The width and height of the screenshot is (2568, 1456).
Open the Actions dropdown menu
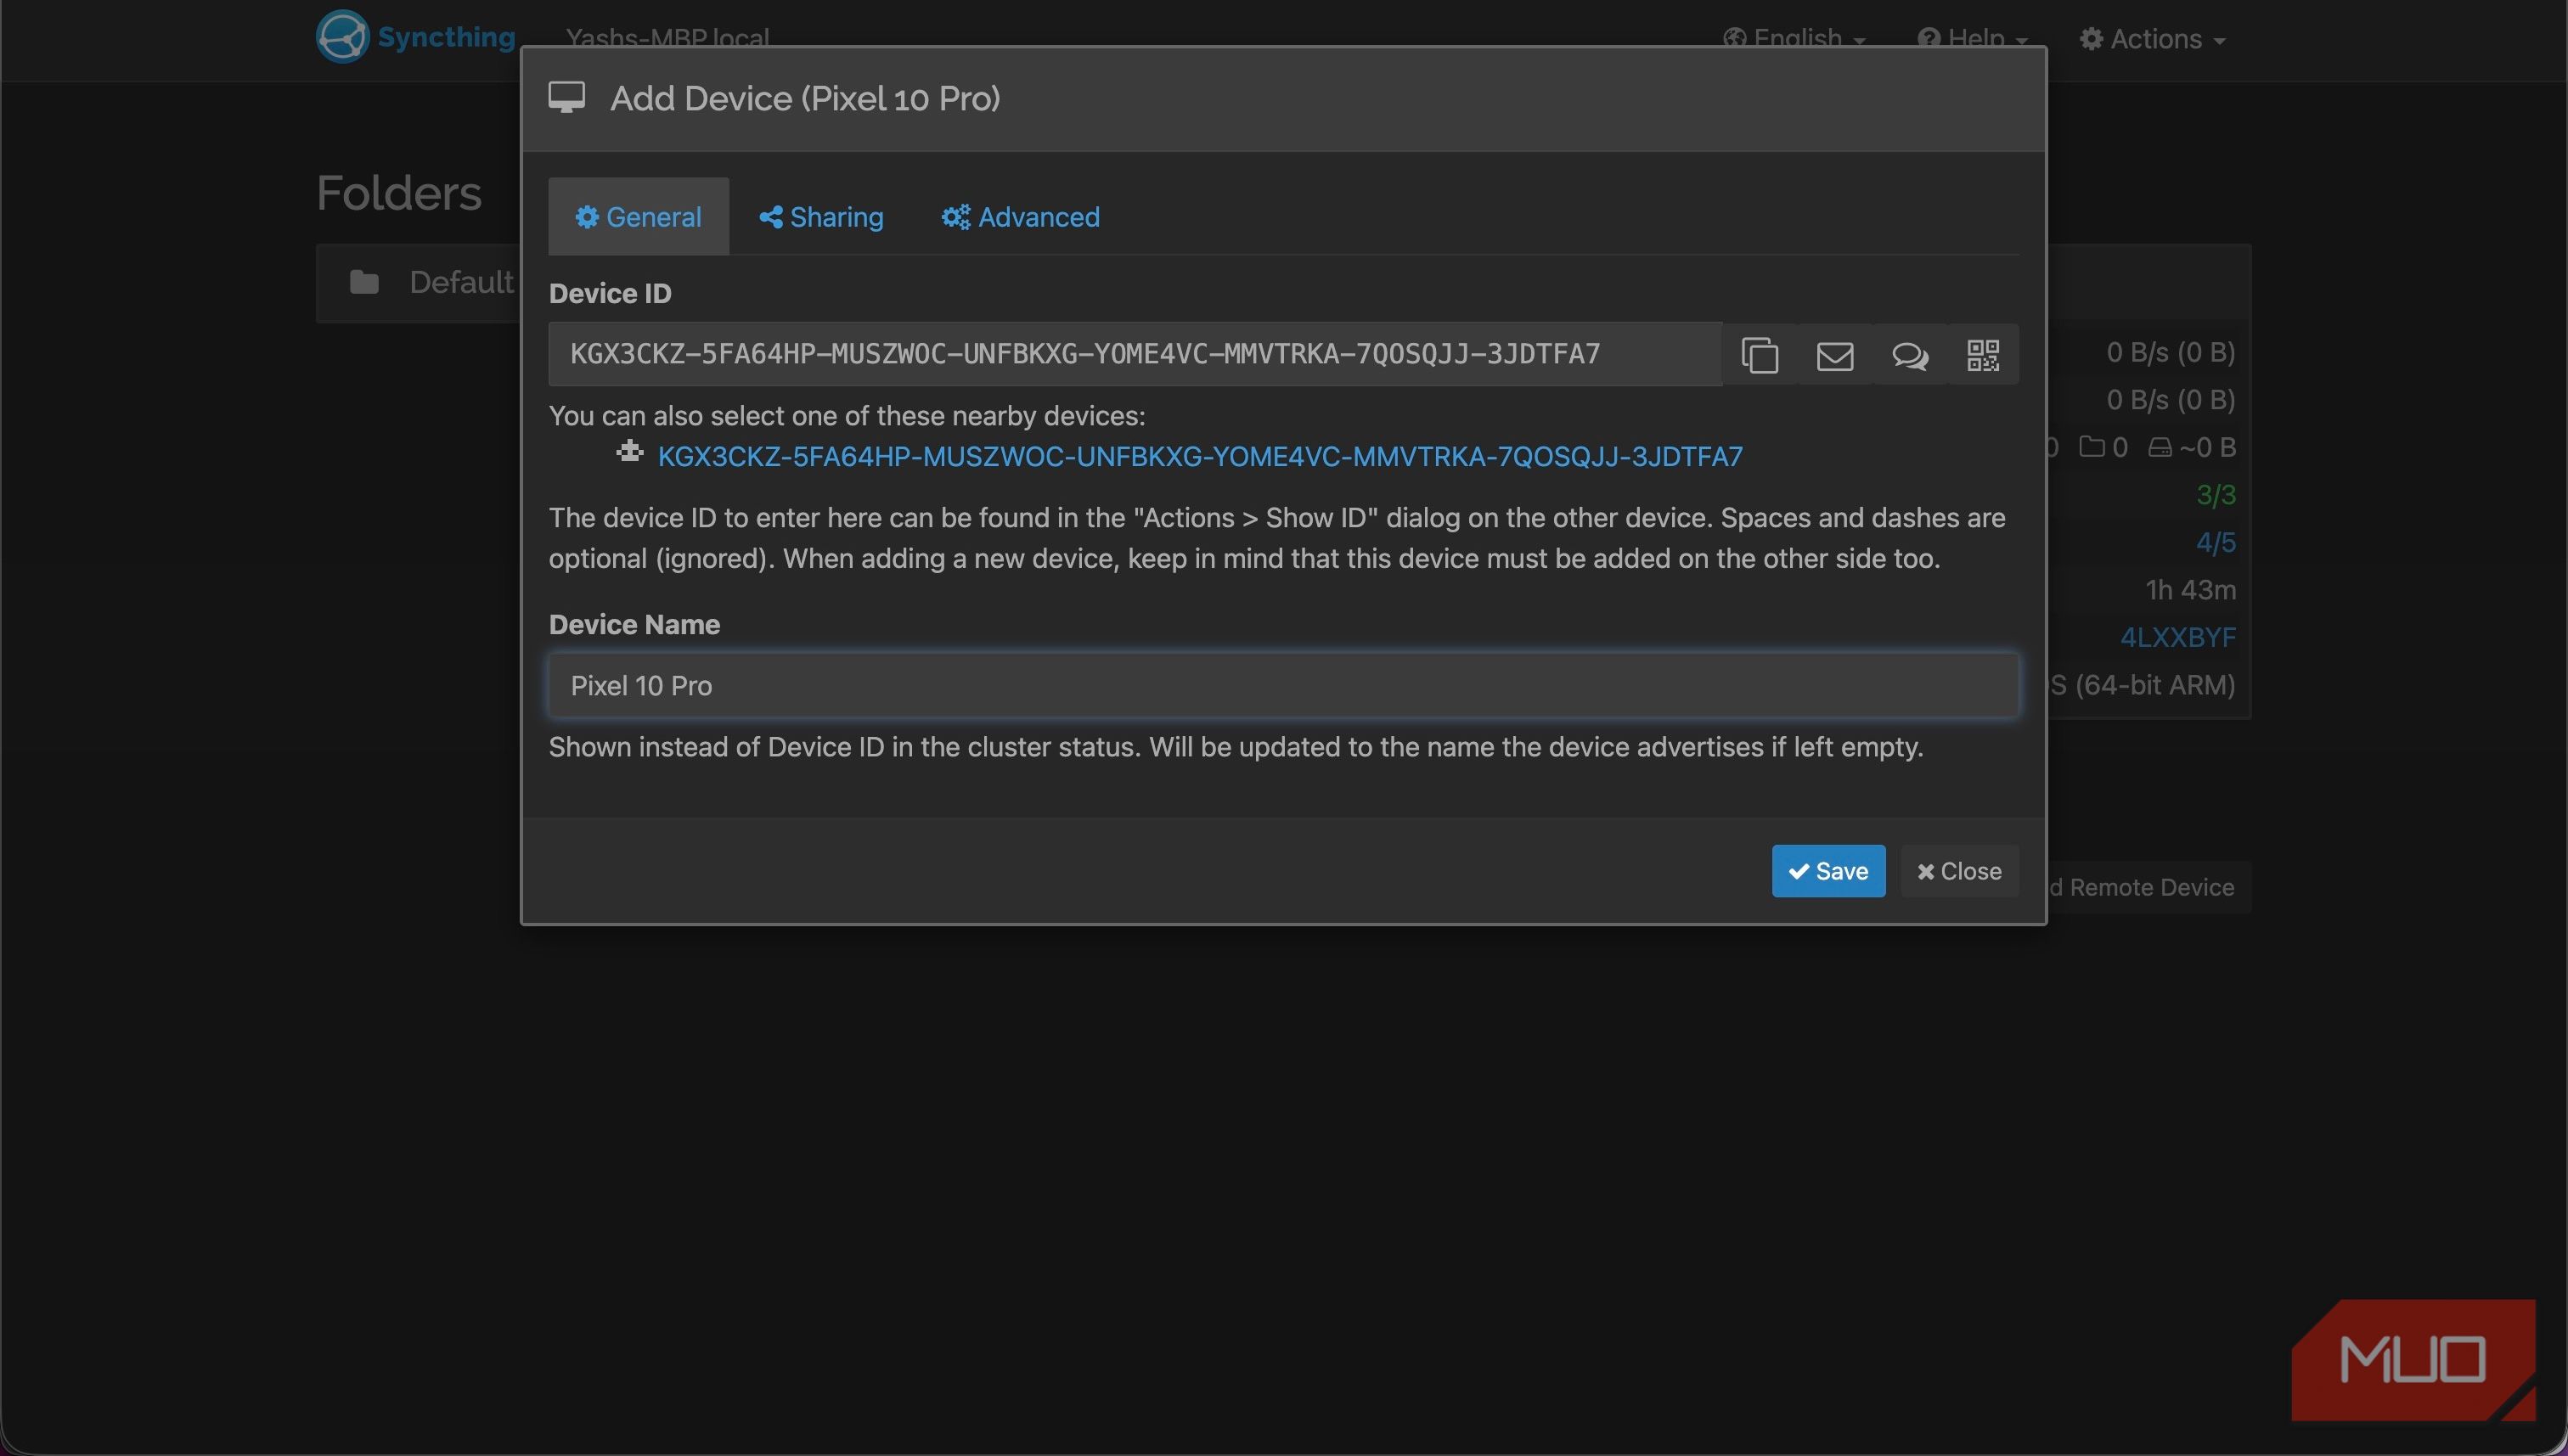pos(2153,40)
